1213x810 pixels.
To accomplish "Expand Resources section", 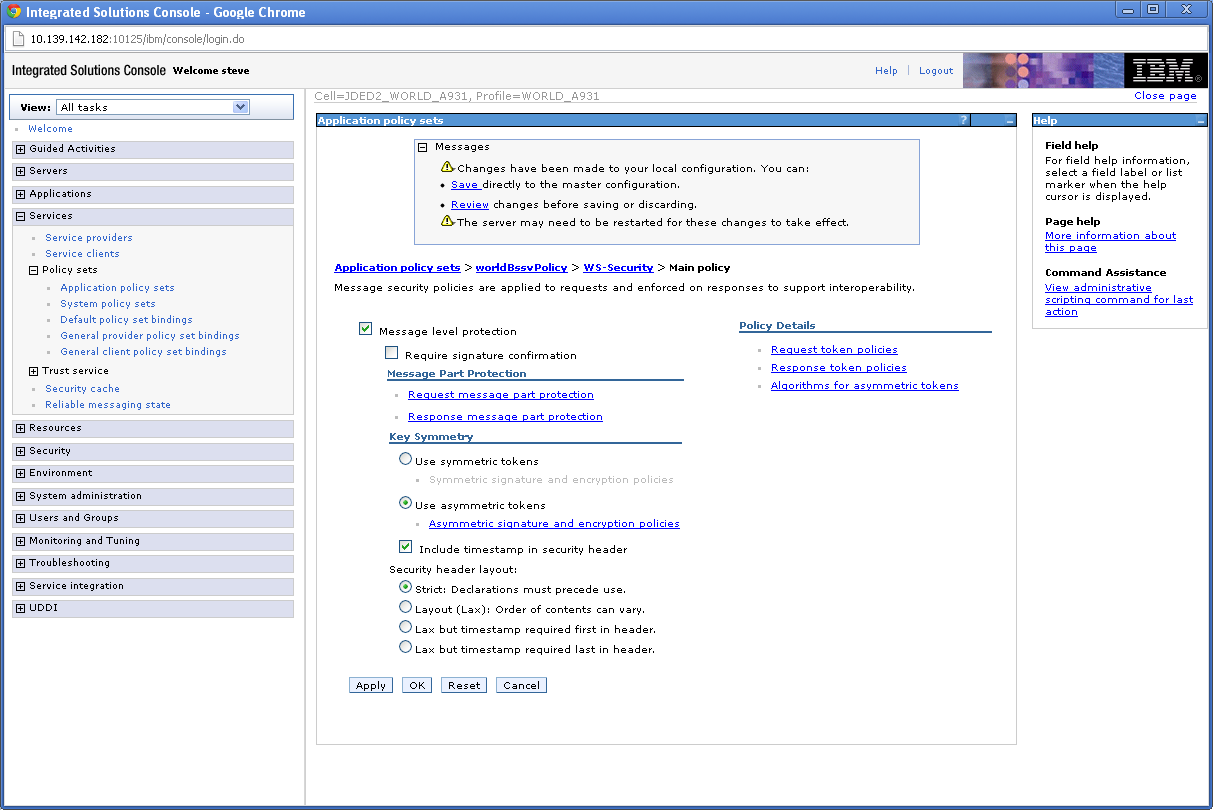I will [x=20, y=428].
